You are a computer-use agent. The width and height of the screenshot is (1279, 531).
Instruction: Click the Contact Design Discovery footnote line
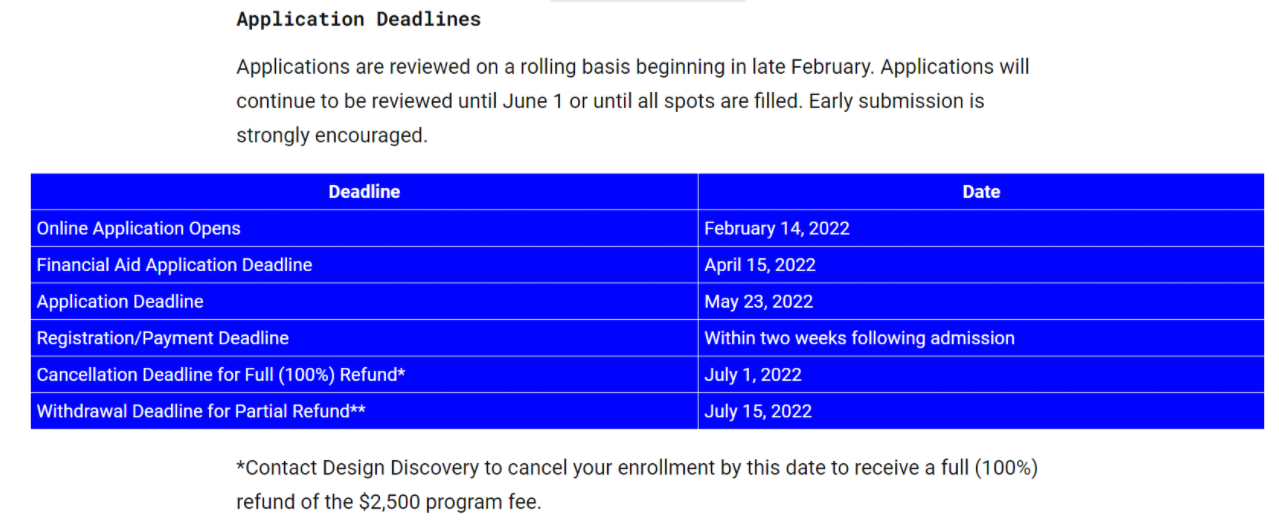point(636,467)
